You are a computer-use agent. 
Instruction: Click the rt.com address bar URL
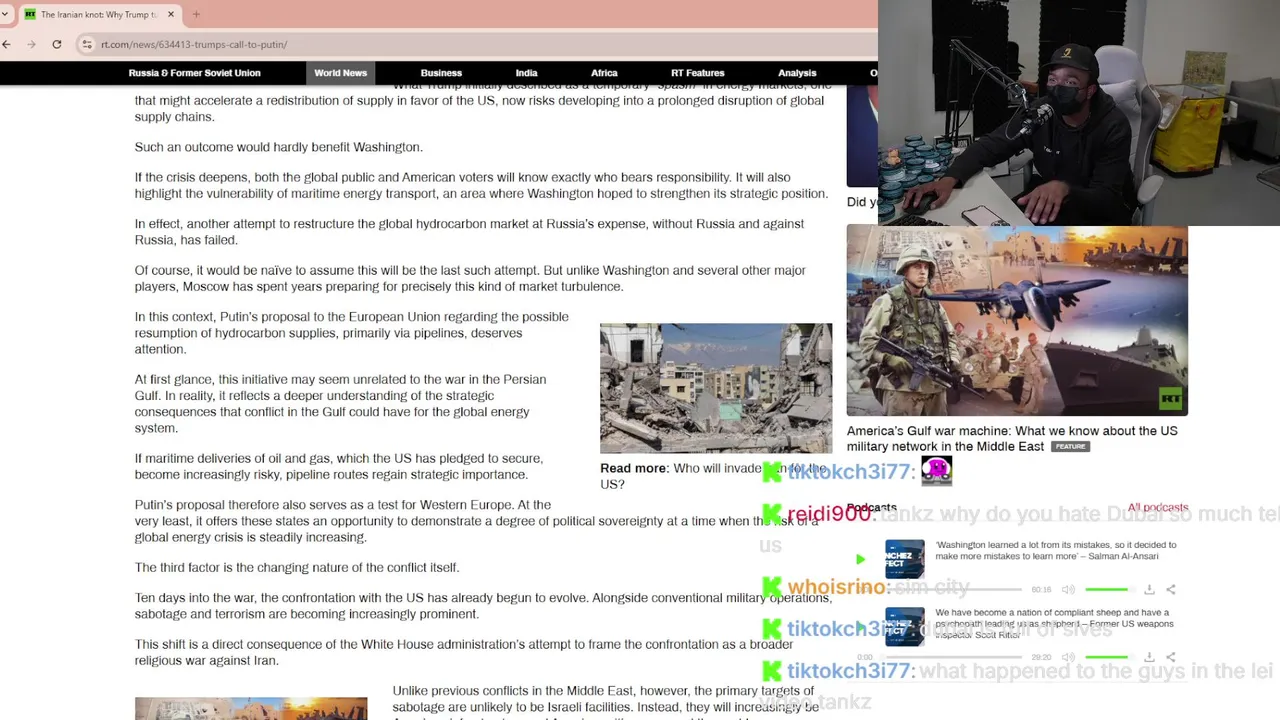click(x=194, y=44)
